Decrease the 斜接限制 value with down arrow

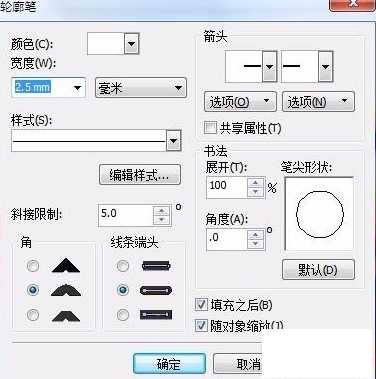[162, 220]
